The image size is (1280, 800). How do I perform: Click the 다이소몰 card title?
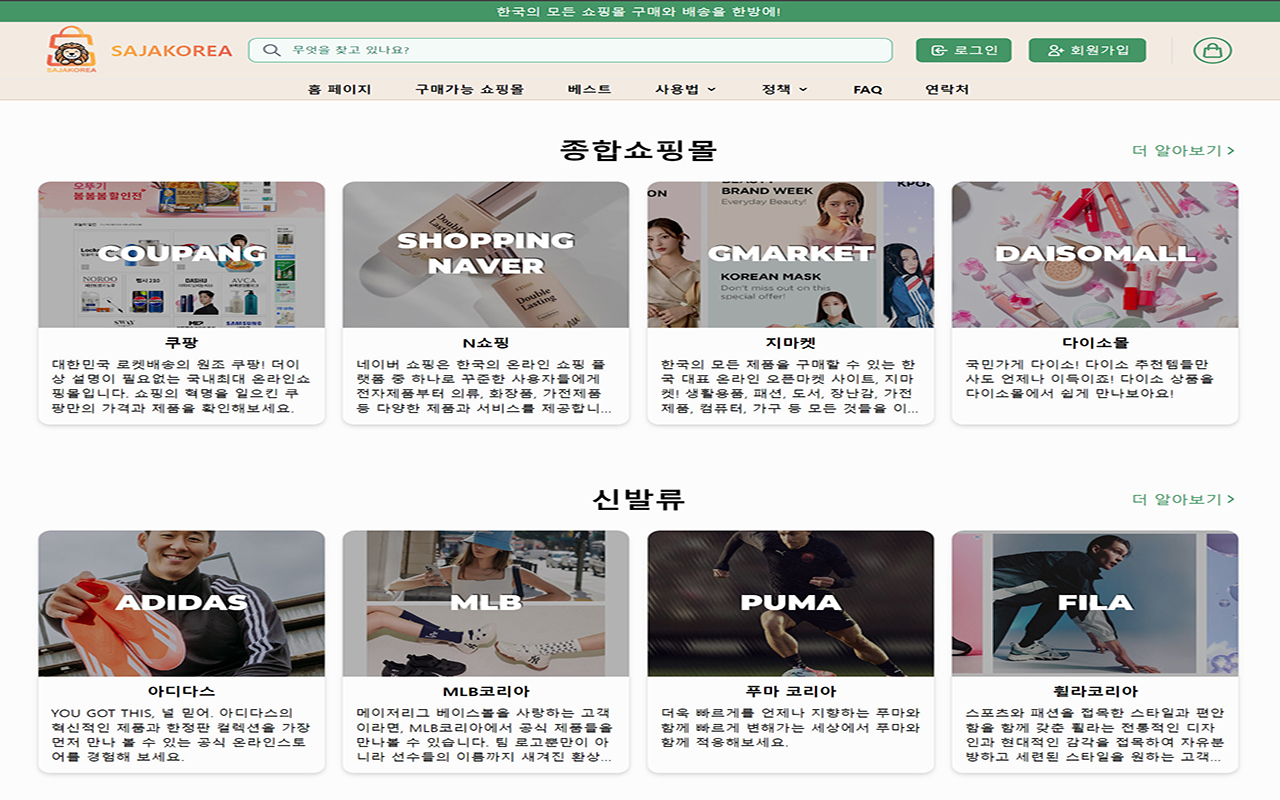1095,343
